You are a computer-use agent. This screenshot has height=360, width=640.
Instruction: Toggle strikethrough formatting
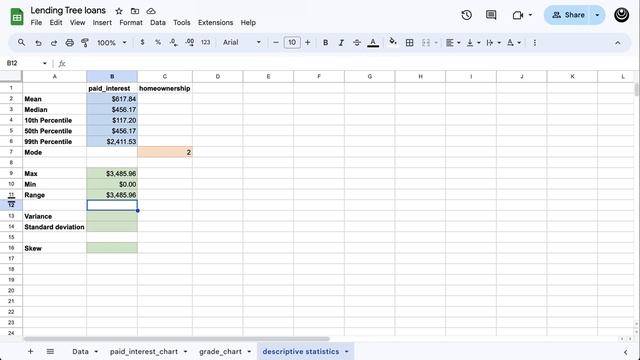point(357,42)
